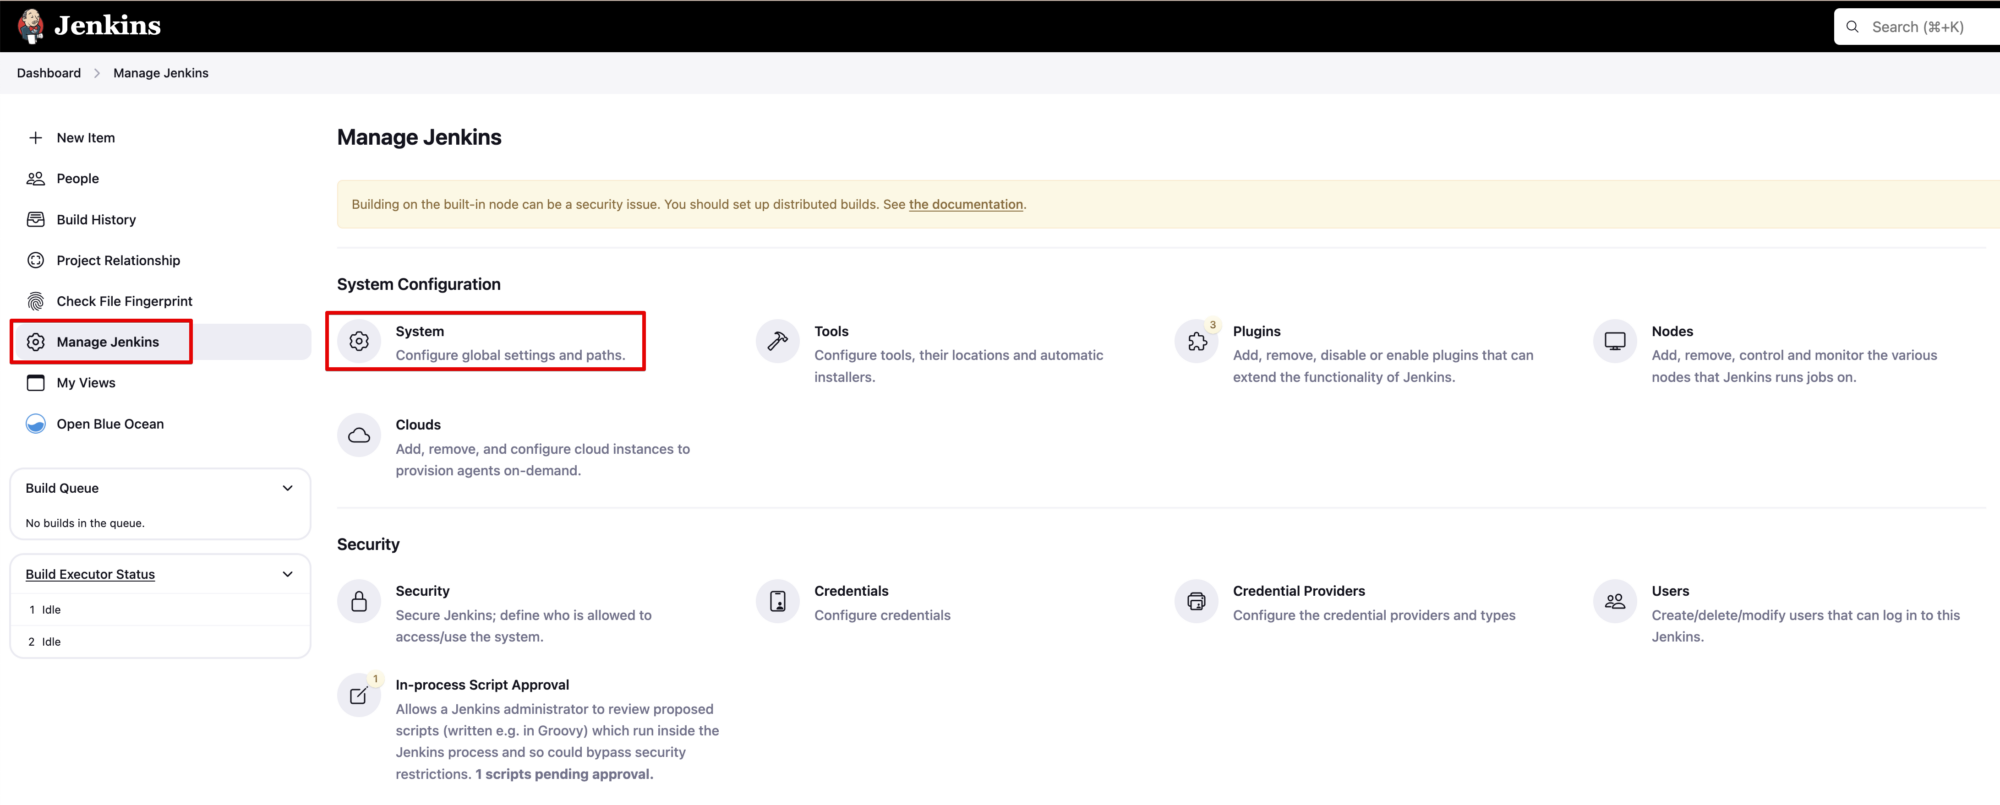
Task: Click the Plugins puzzle-piece icon
Action: pos(1197,342)
